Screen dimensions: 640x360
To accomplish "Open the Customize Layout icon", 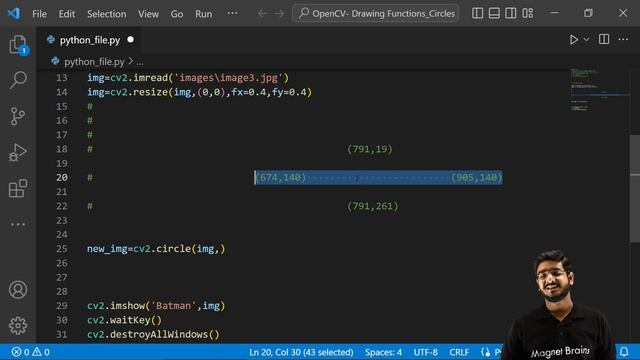I will click(x=528, y=13).
